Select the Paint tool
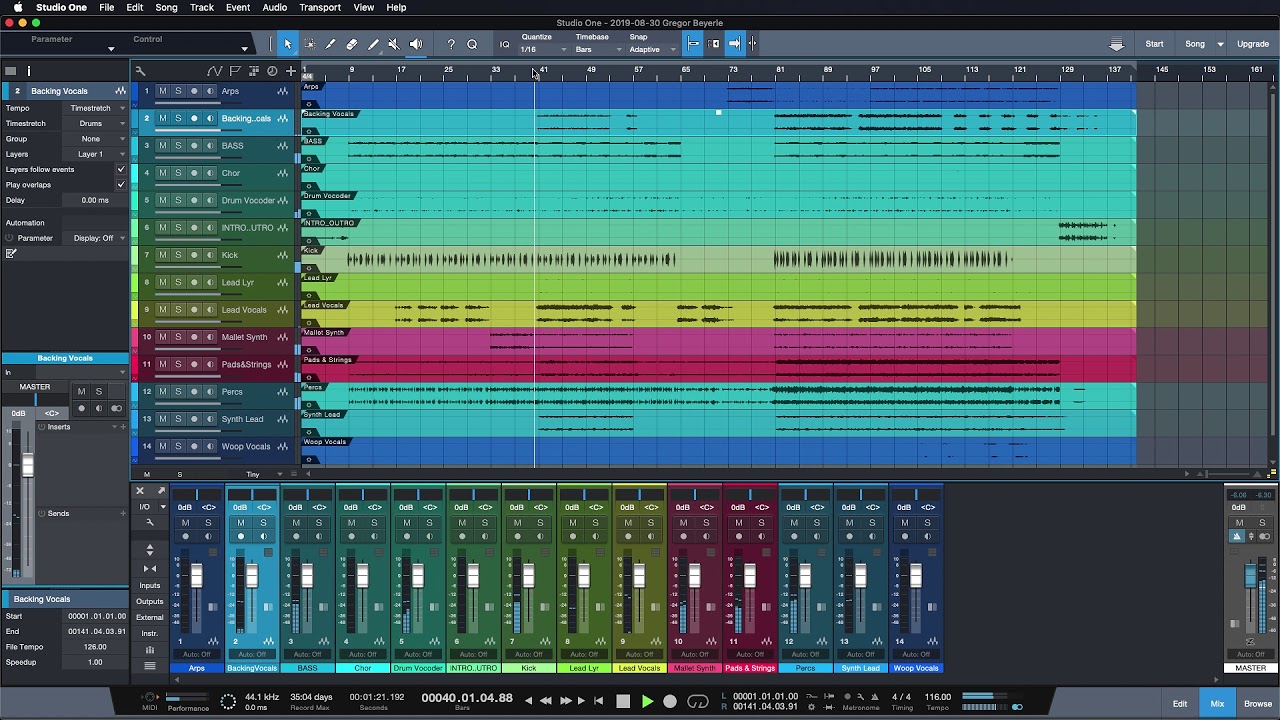The height and width of the screenshot is (720, 1280). 373,44
